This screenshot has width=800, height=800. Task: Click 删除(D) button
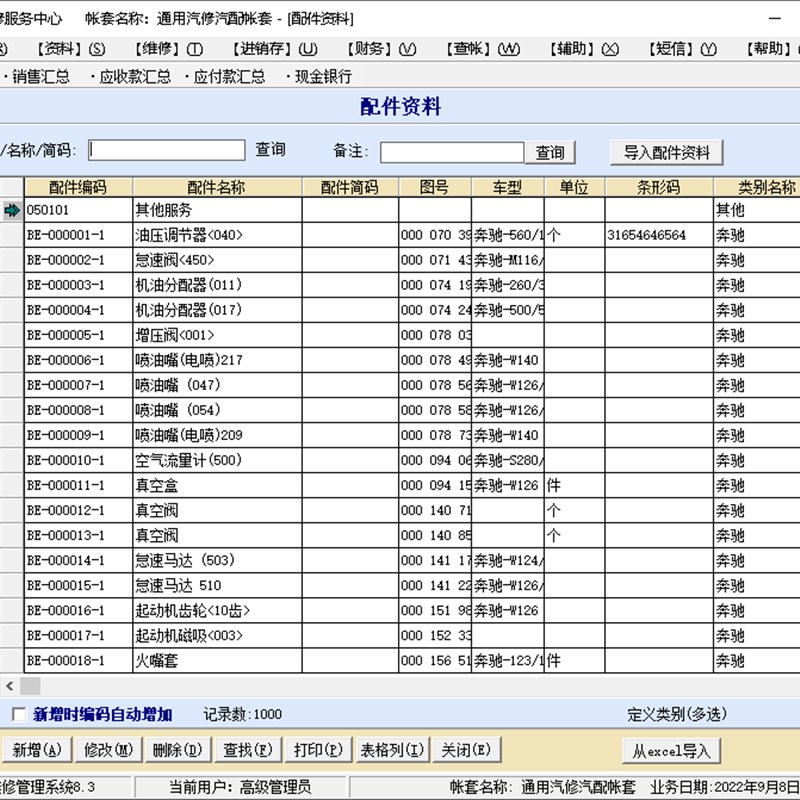click(178, 749)
